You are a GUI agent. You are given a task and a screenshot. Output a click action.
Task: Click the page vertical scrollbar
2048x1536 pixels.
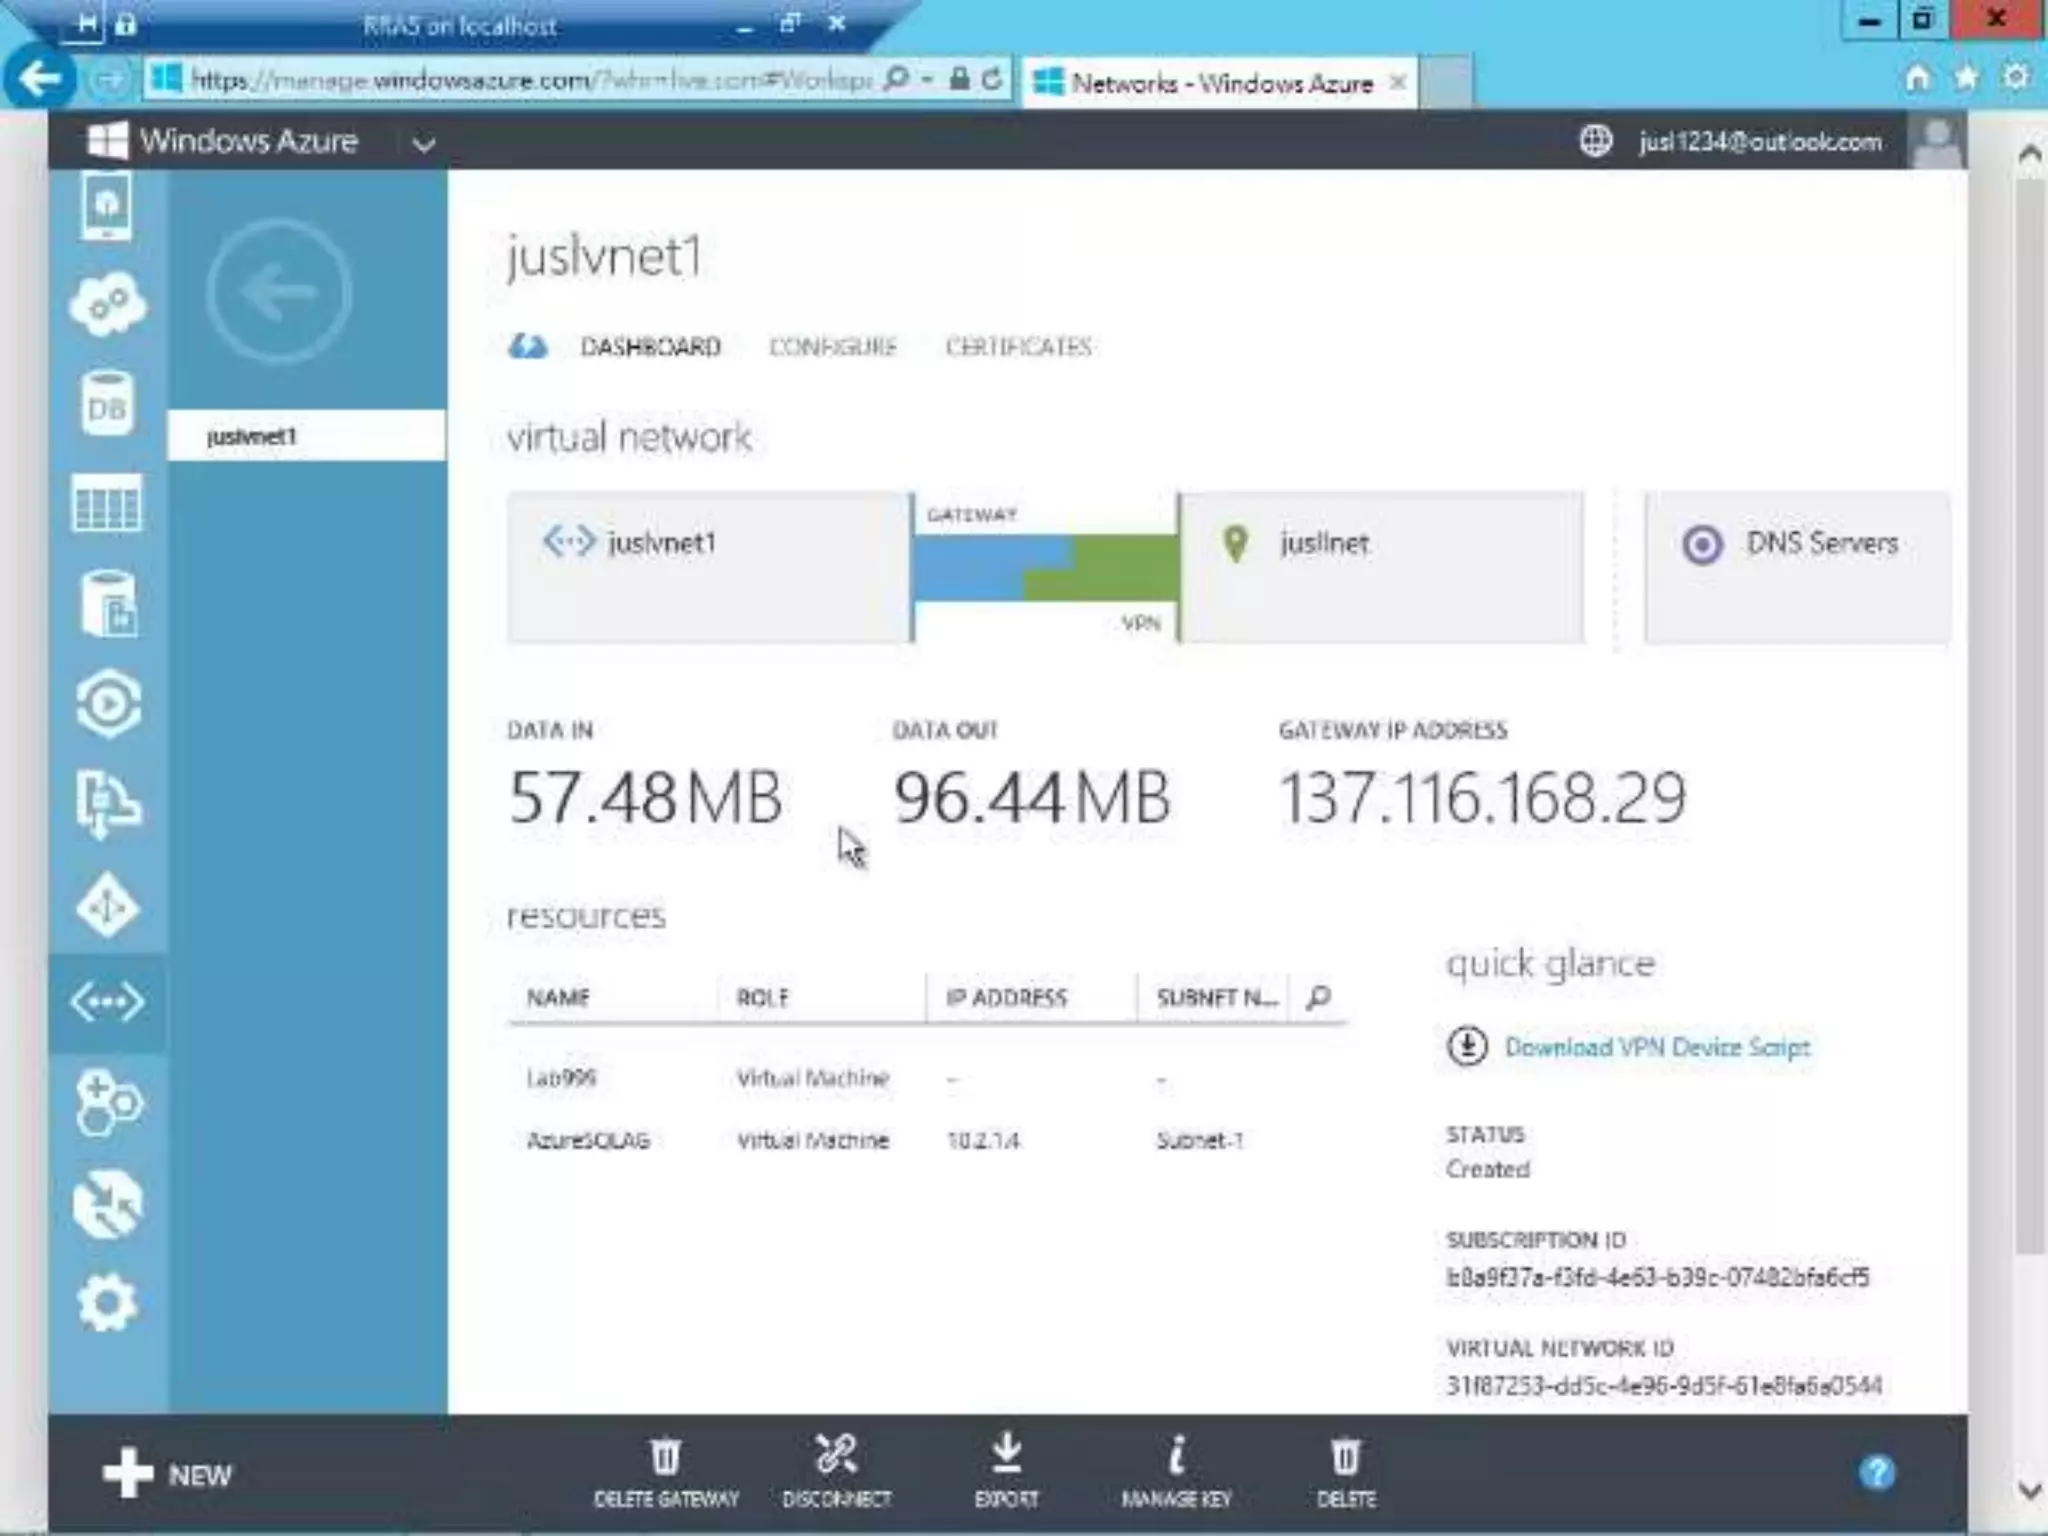tap(2029, 715)
